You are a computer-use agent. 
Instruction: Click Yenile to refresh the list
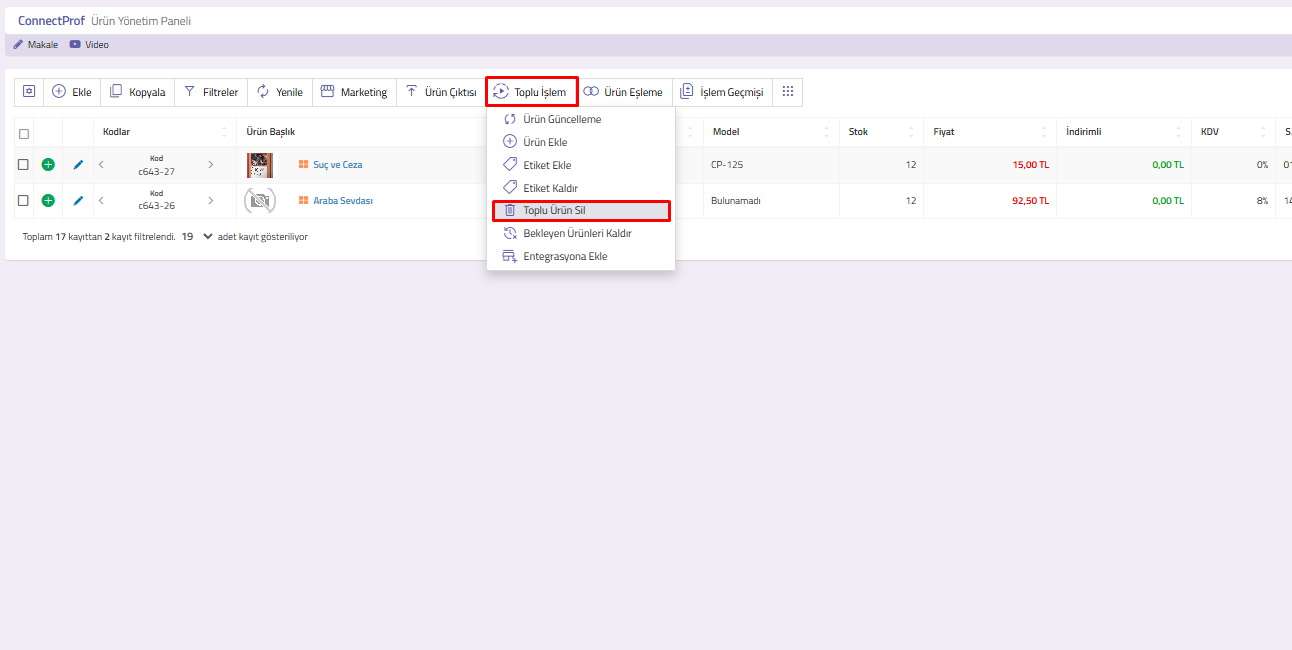point(280,92)
